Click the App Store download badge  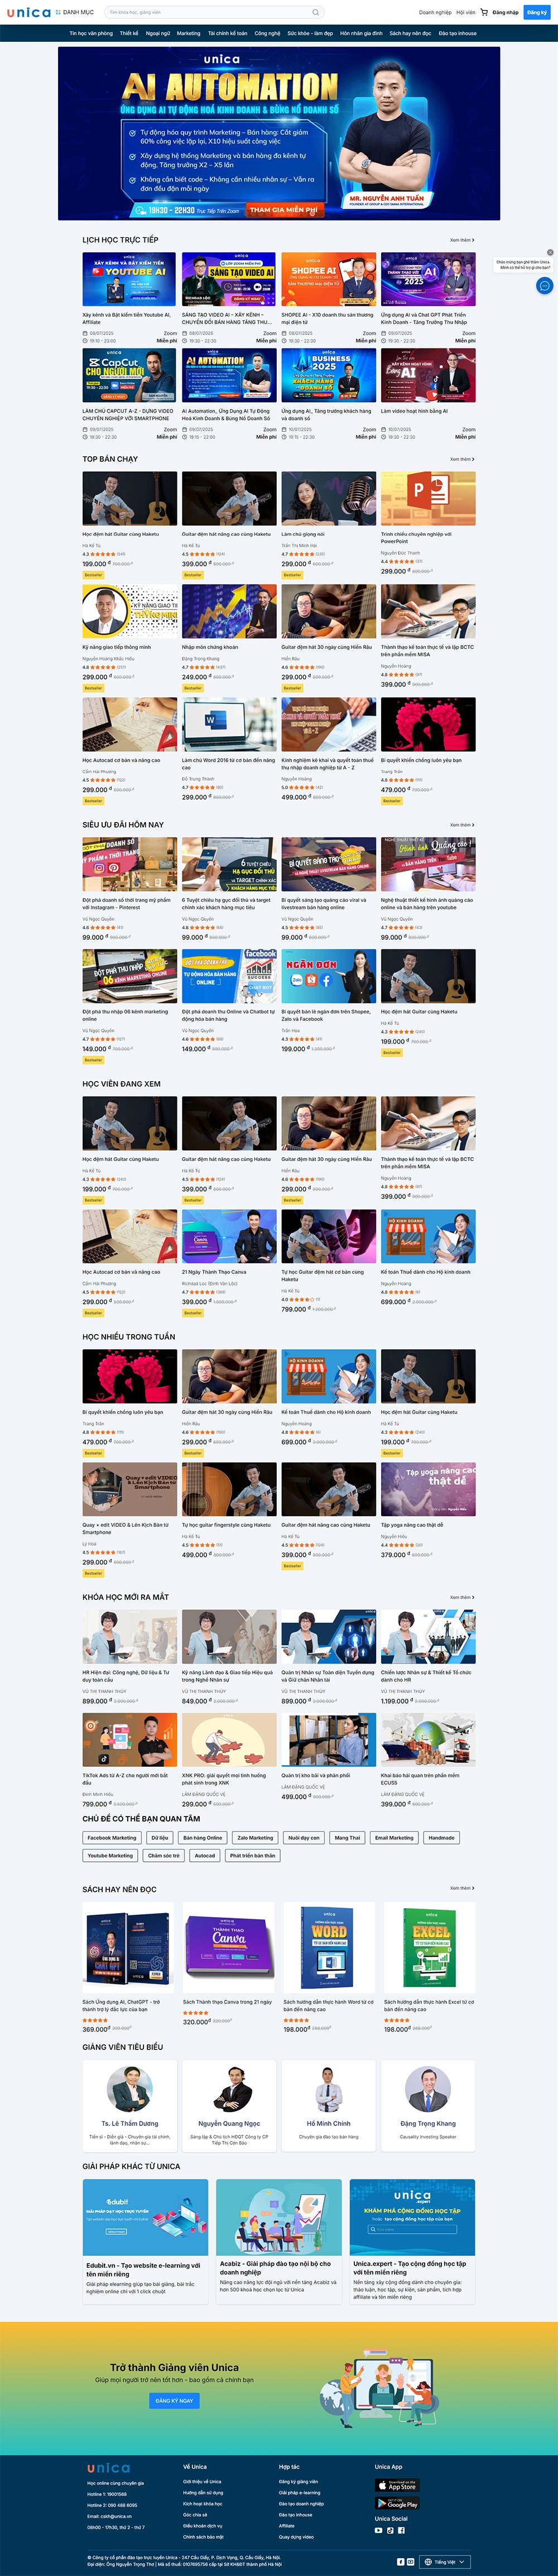point(396,2485)
